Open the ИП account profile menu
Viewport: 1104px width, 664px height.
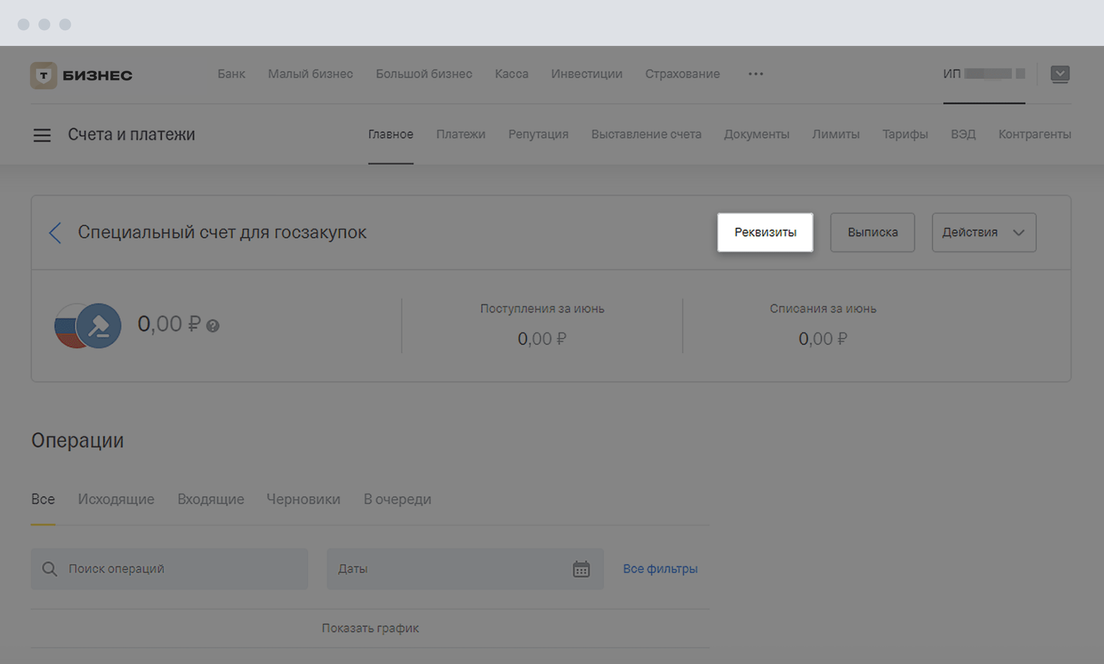point(984,74)
